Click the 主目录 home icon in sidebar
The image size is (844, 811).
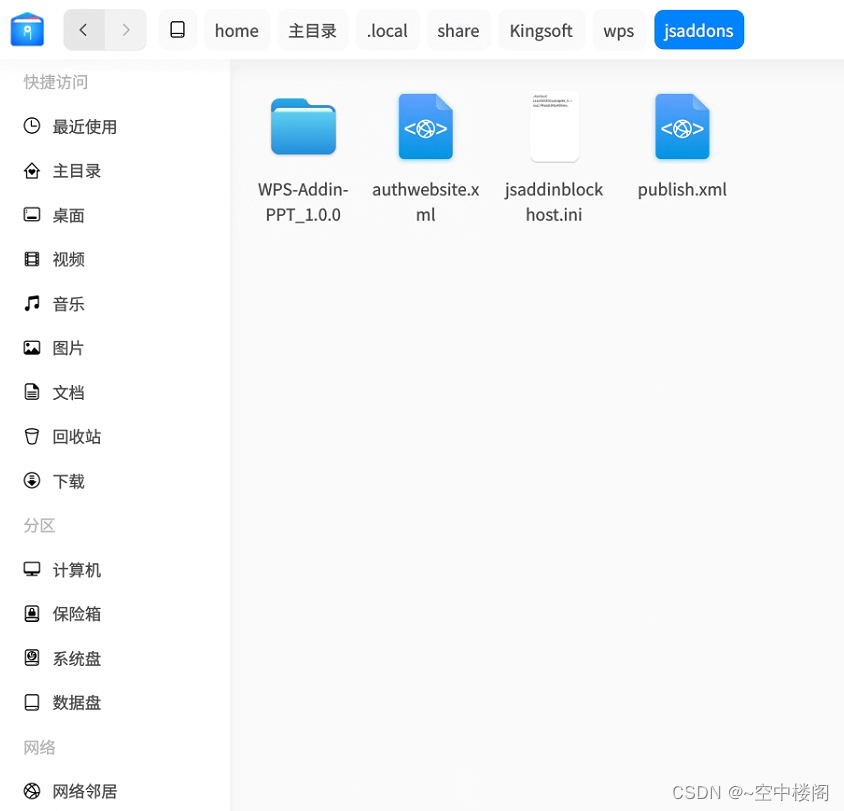pos(32,171)
